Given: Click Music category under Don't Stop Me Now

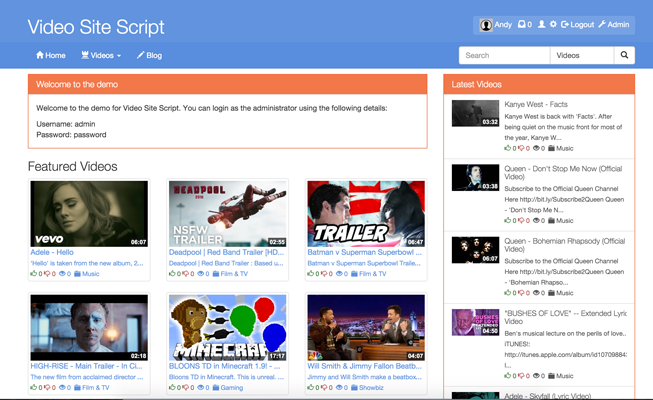Looking at the screenshot, I should point(561,220).
